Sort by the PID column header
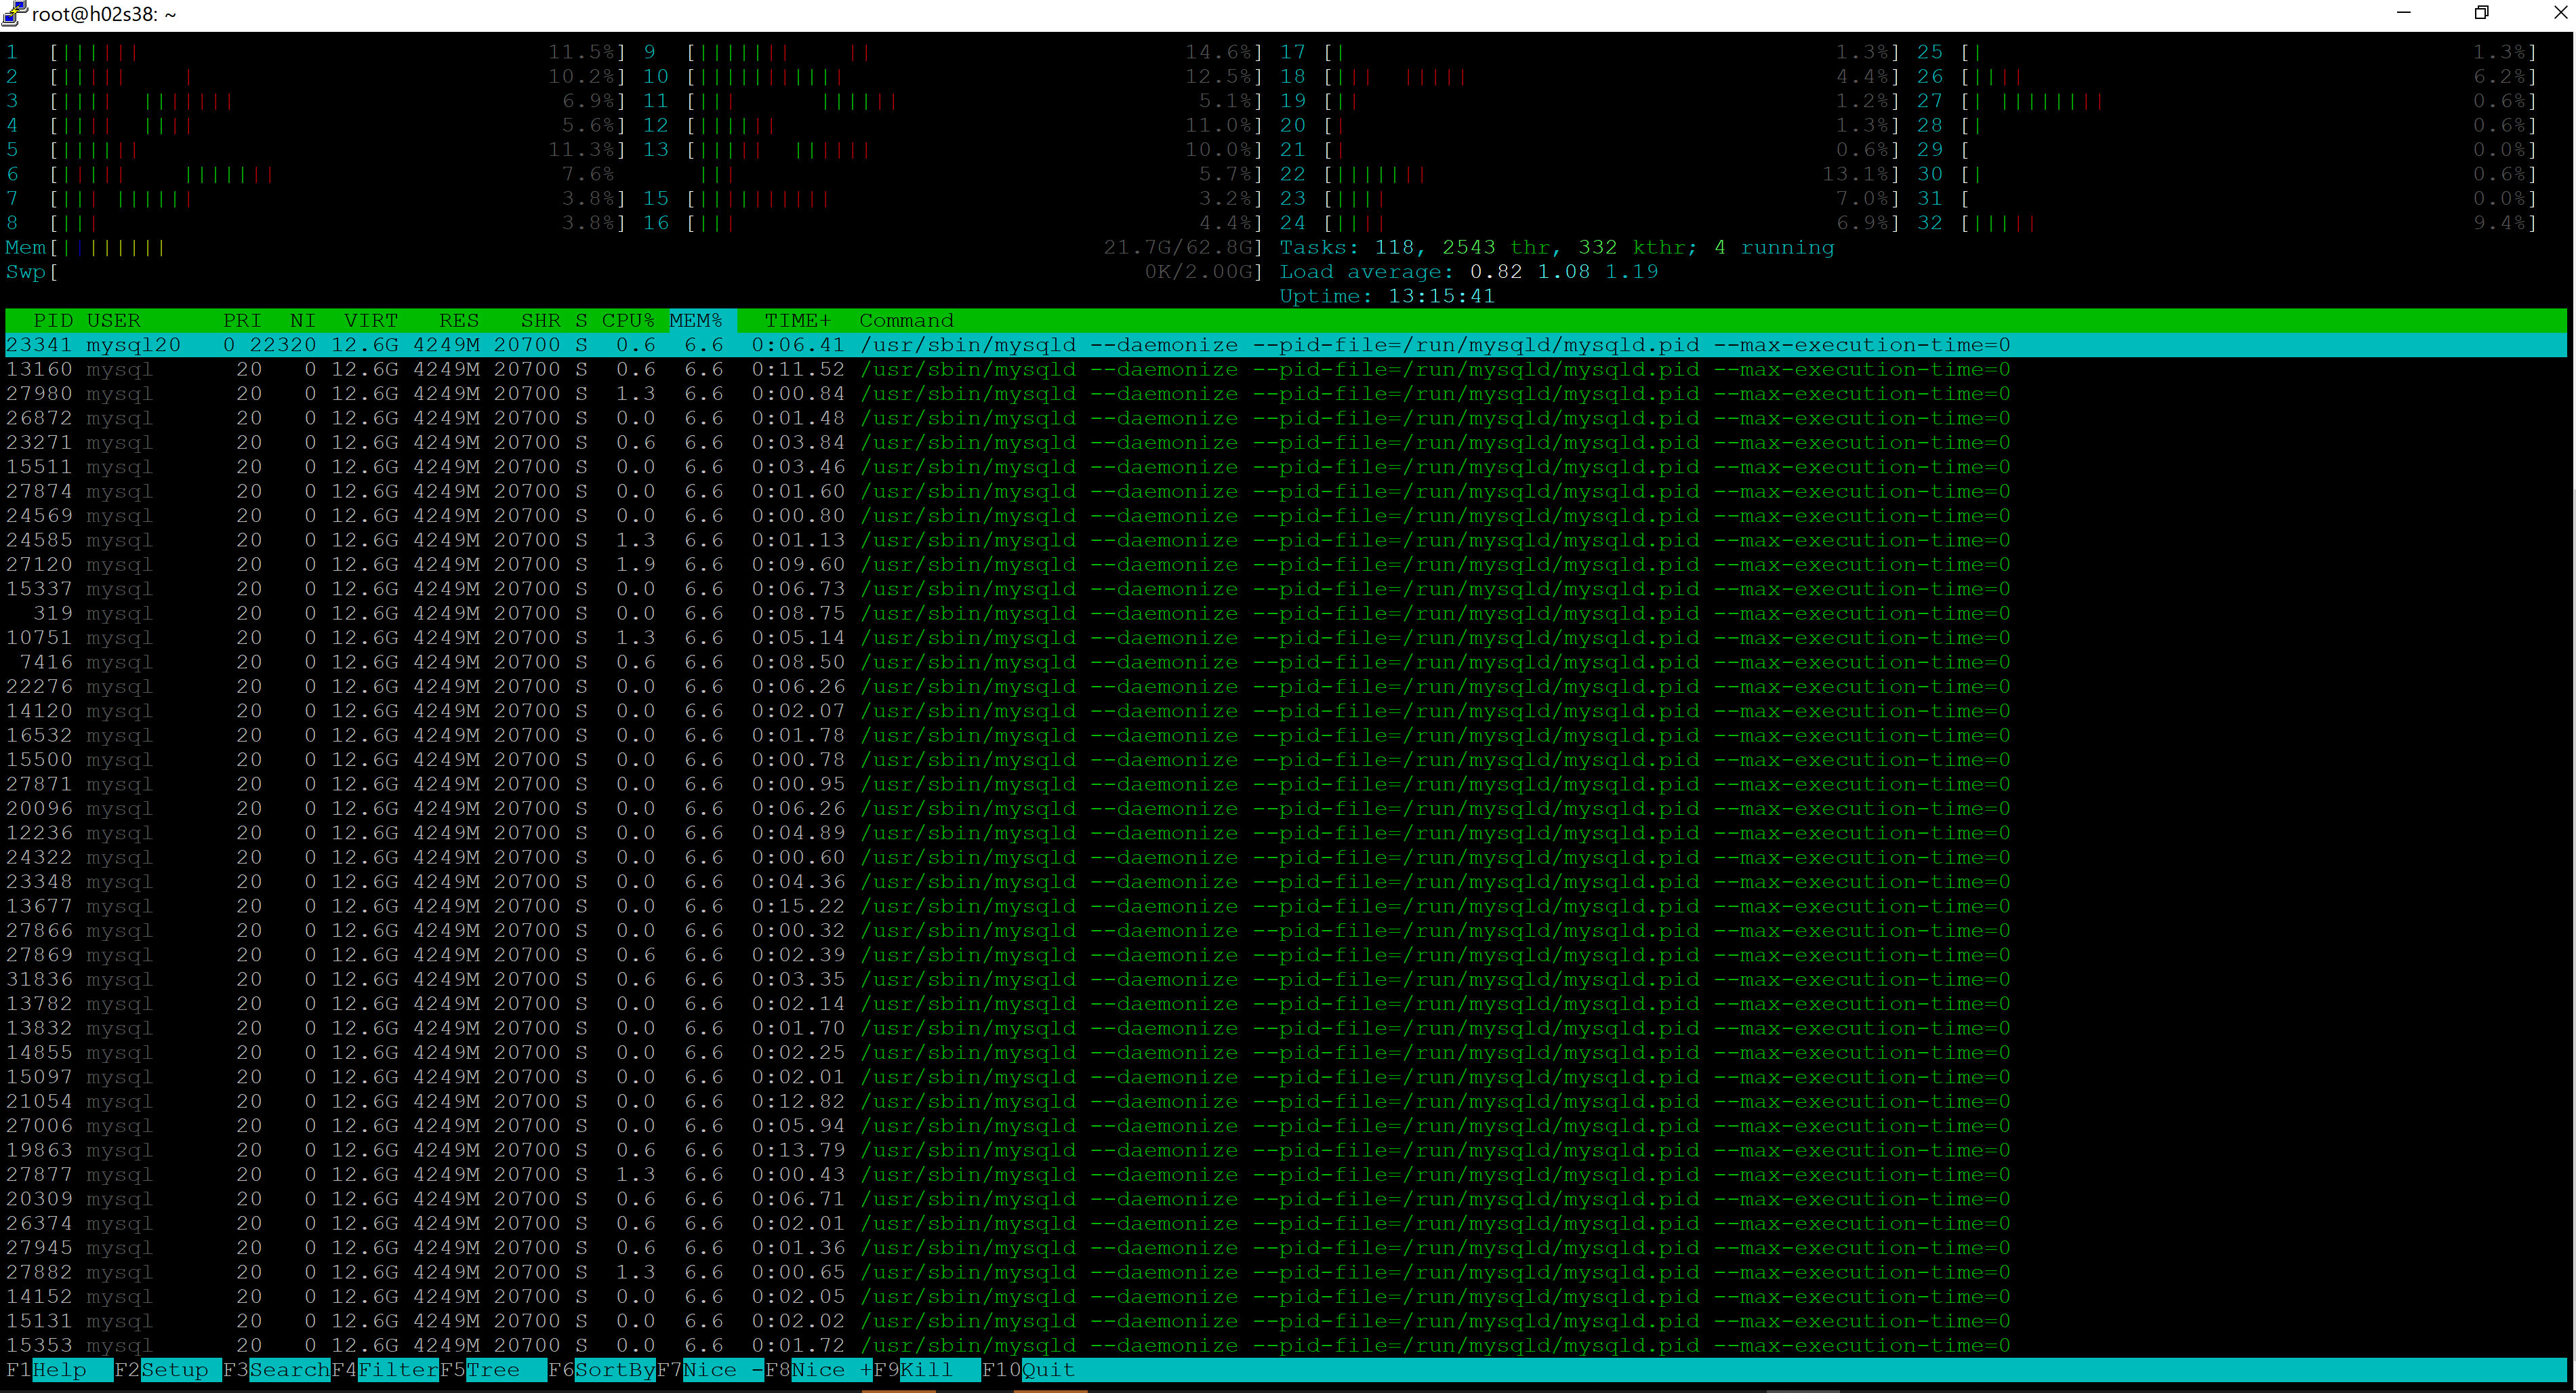2576x1393 pixels. click(53, 321)
